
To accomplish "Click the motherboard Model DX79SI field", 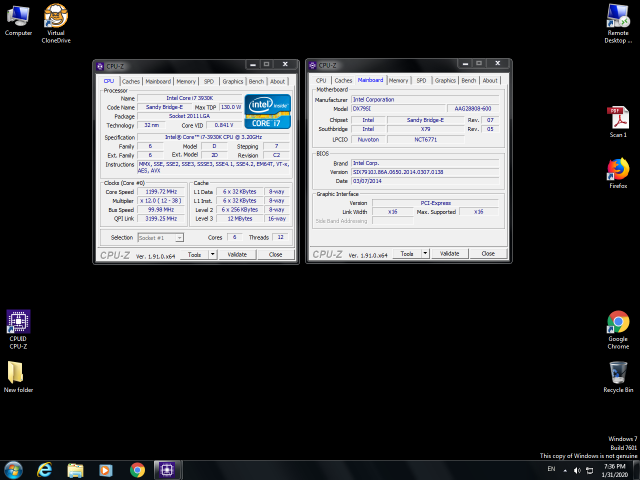I will 398,109.
